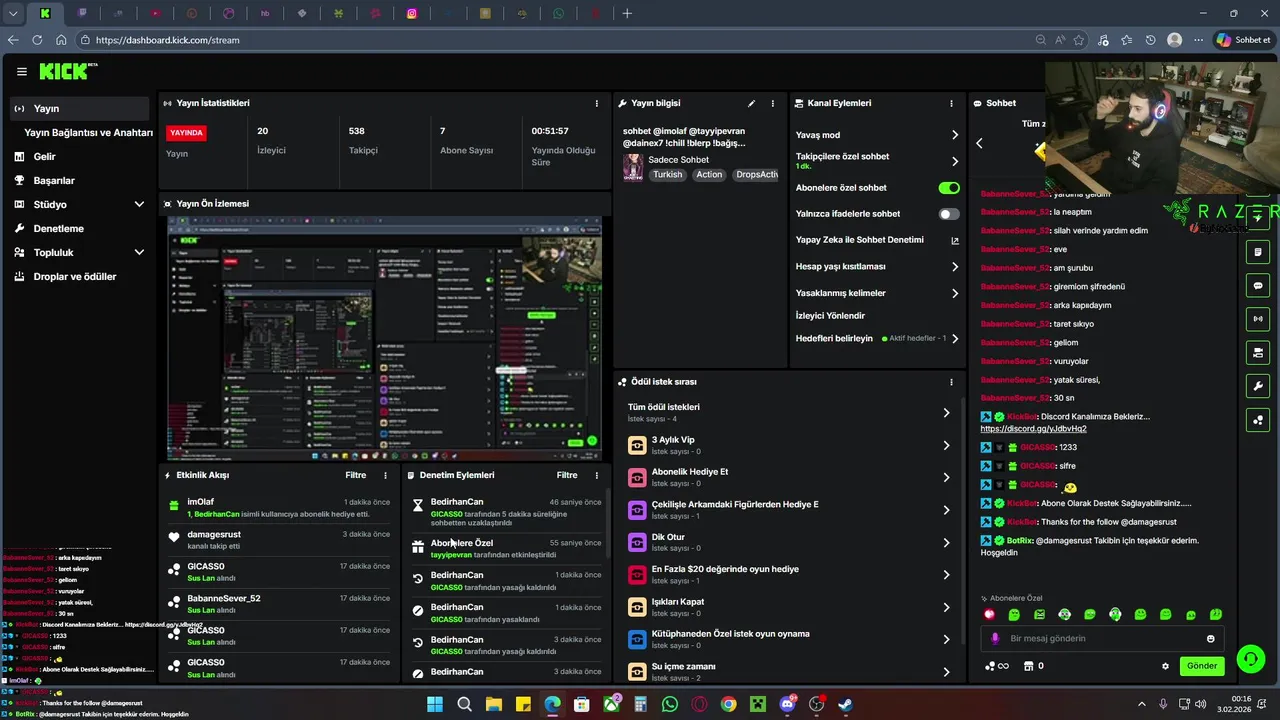This screenshot has height=720, width=1280.
Task: Expand the Stüdyo sidebar section
Action: tap(139, 204)
